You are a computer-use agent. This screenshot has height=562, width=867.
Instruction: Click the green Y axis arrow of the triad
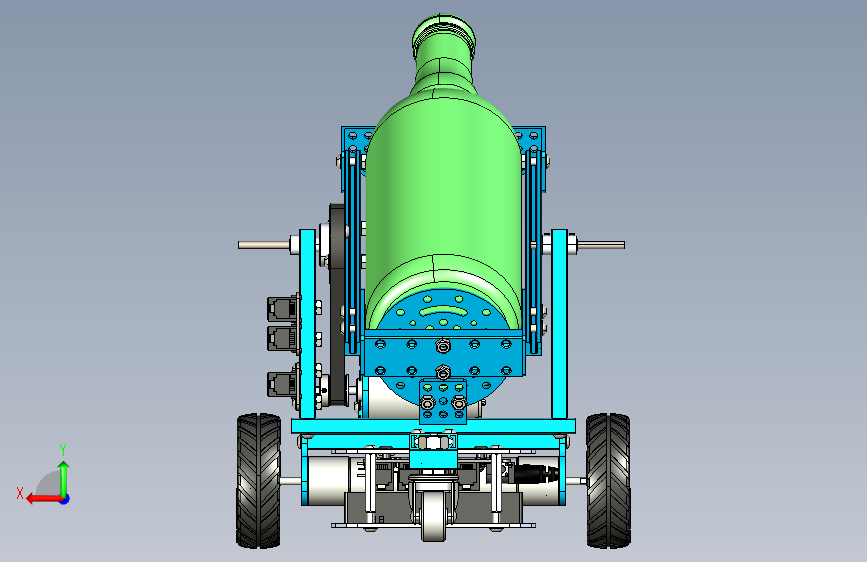[x=64, y=478]
